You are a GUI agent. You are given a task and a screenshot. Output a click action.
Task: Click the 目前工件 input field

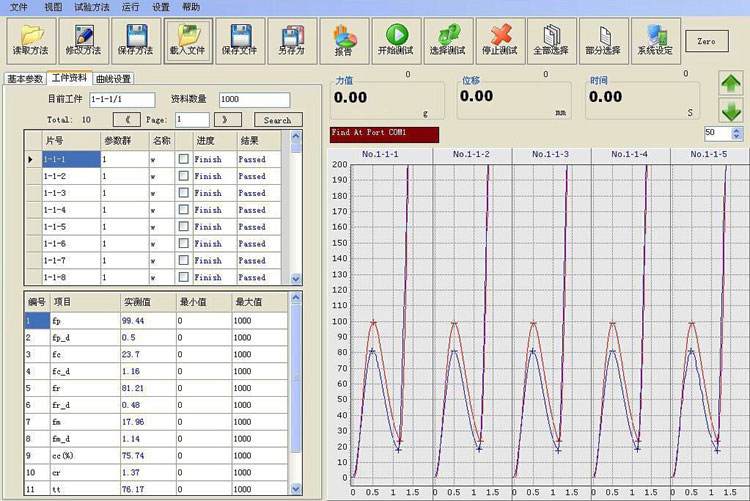121,99
